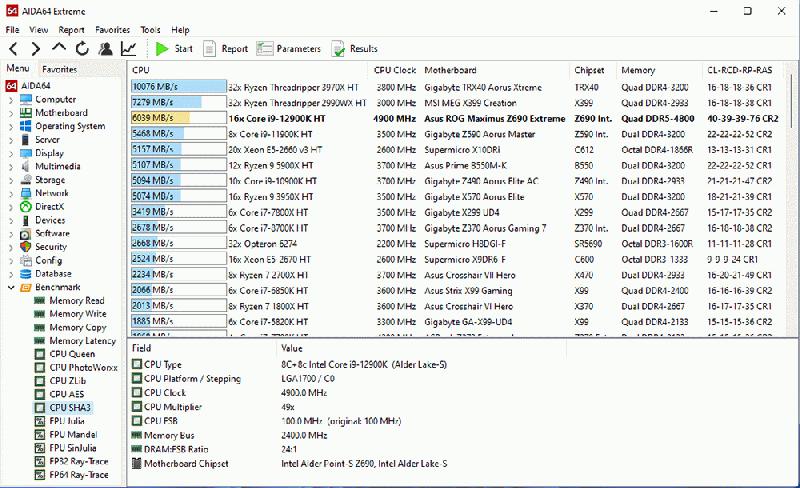Viewport: 800px width, 488px height.
Task: Go up one level with Up arrow
Action: coord(59,48)
